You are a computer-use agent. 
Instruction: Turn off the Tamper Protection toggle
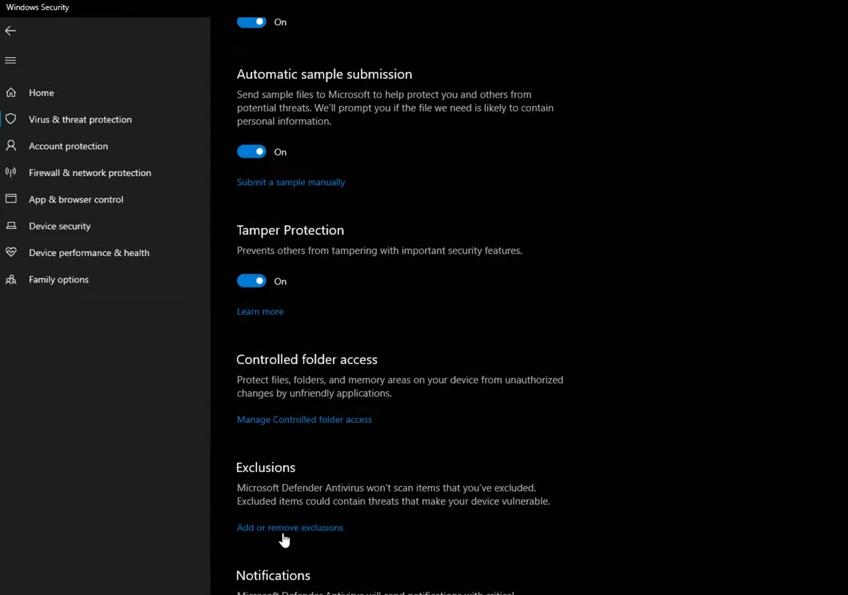click(252, 281)
